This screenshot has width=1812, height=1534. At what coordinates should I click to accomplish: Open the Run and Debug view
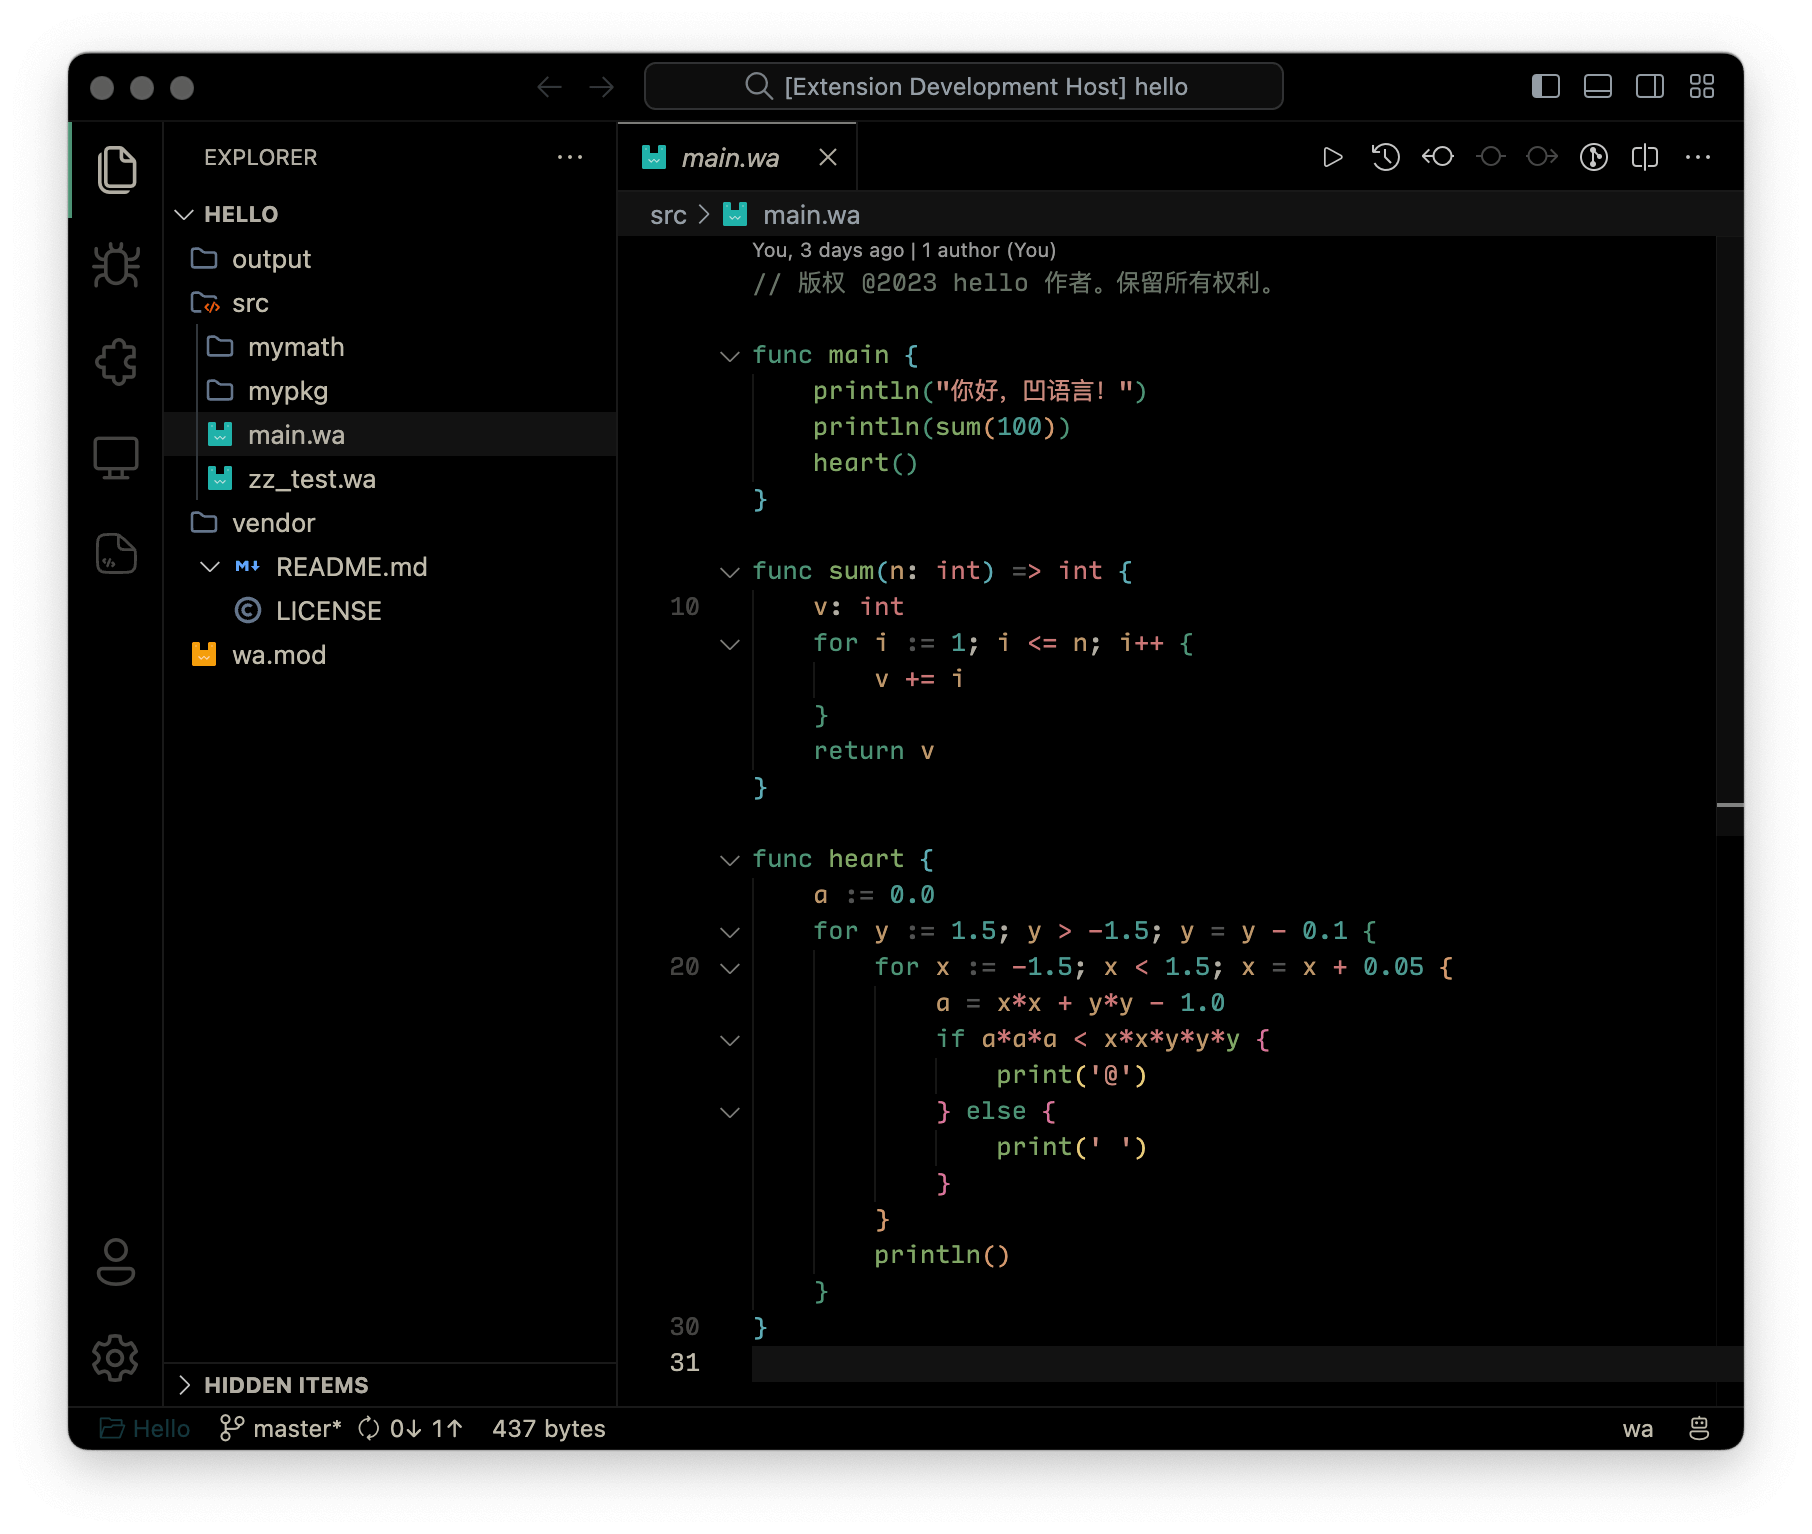[116, 266]
